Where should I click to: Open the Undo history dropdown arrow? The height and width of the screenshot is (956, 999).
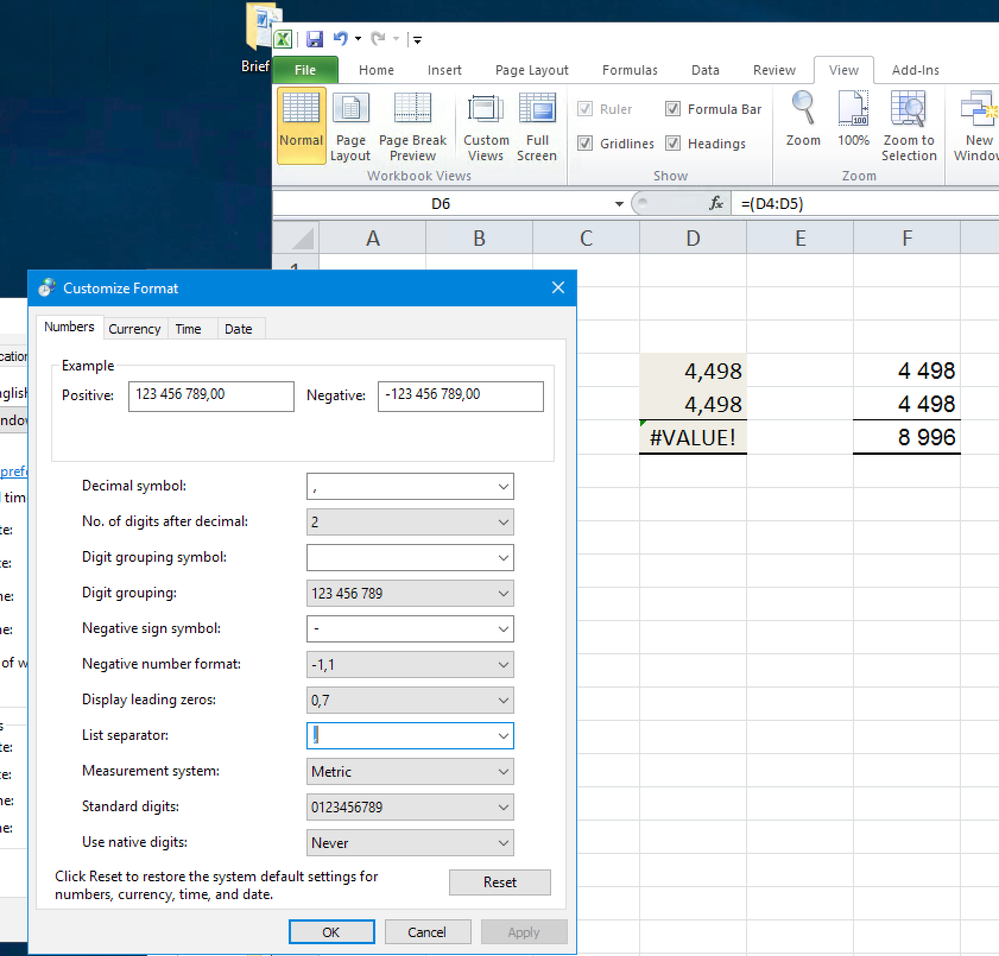click(x=358, y=39)
